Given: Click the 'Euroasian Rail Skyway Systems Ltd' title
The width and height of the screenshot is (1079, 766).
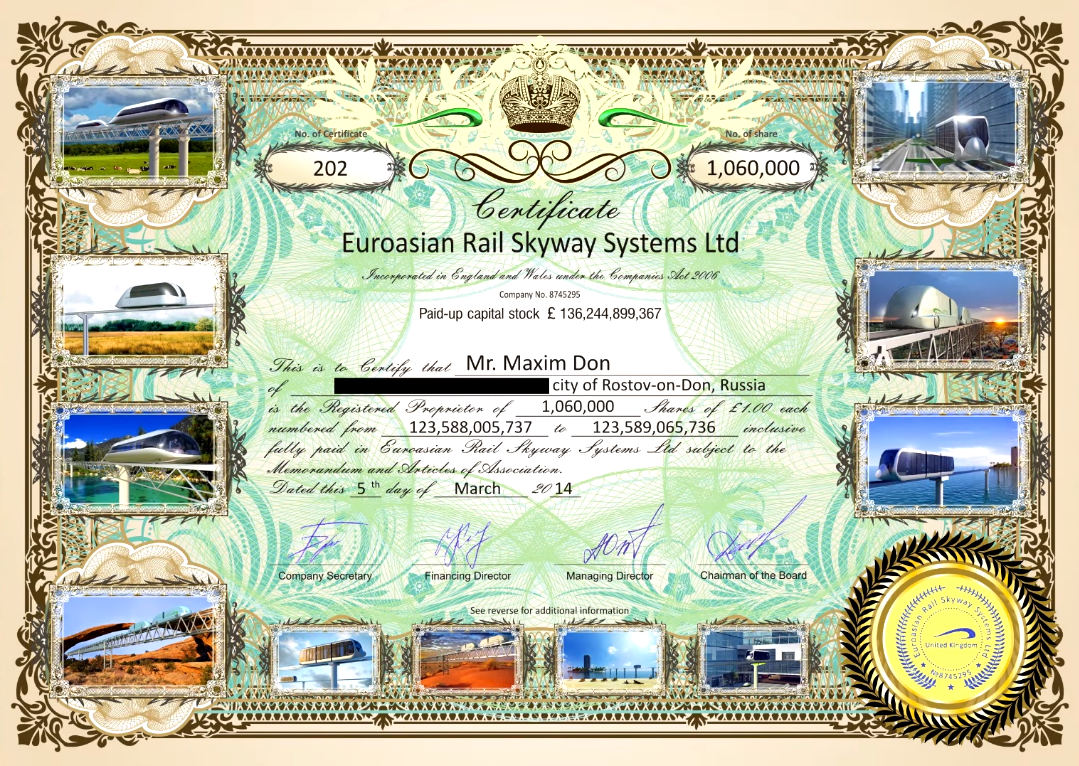Looking at the screenshot, I should [540, 243].
